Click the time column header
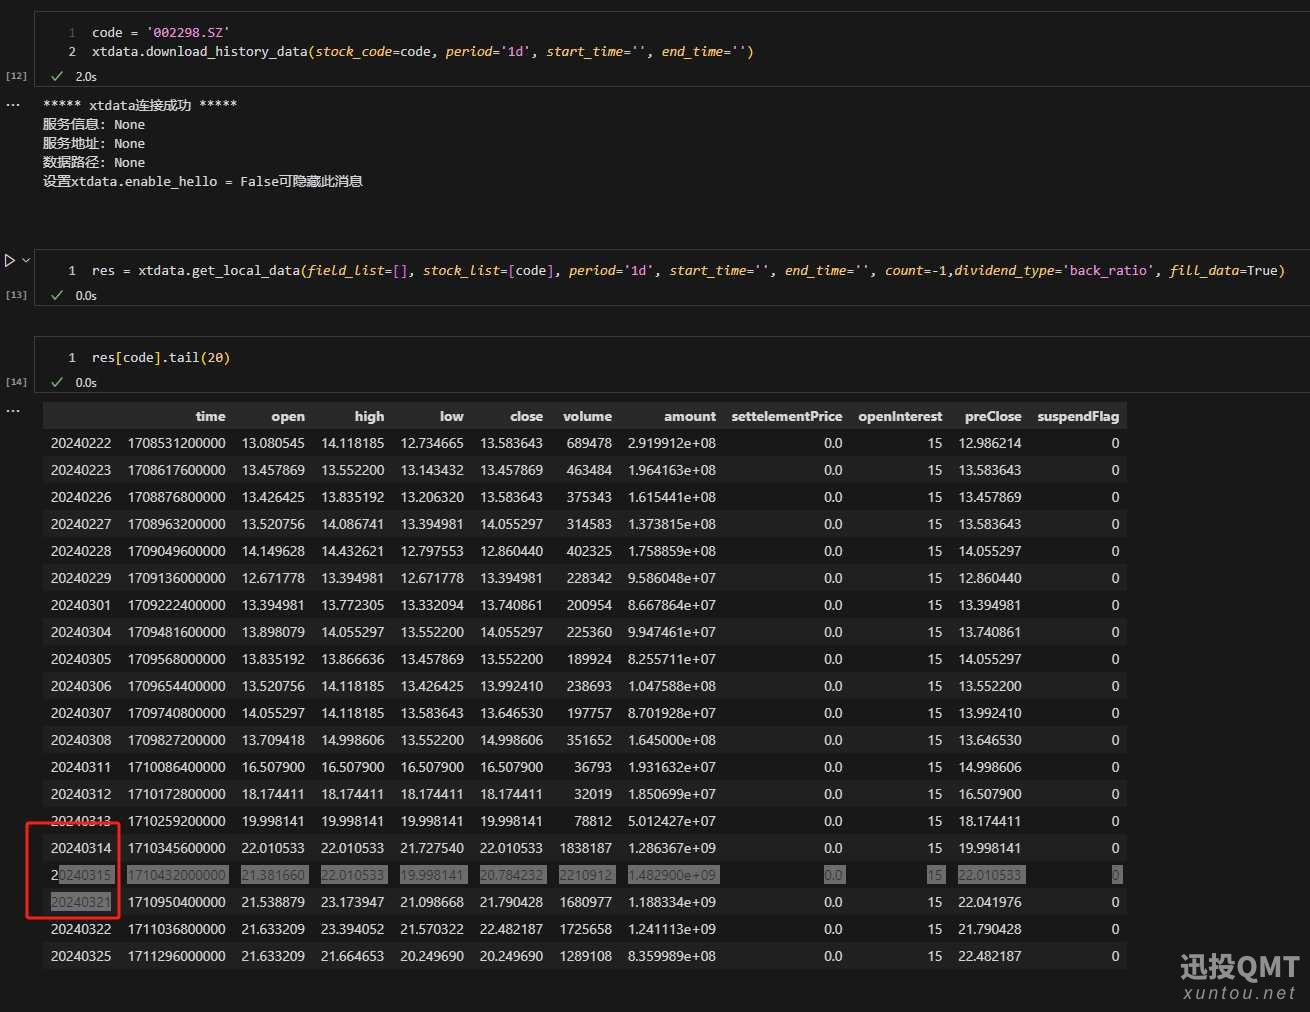 [210, 416]
